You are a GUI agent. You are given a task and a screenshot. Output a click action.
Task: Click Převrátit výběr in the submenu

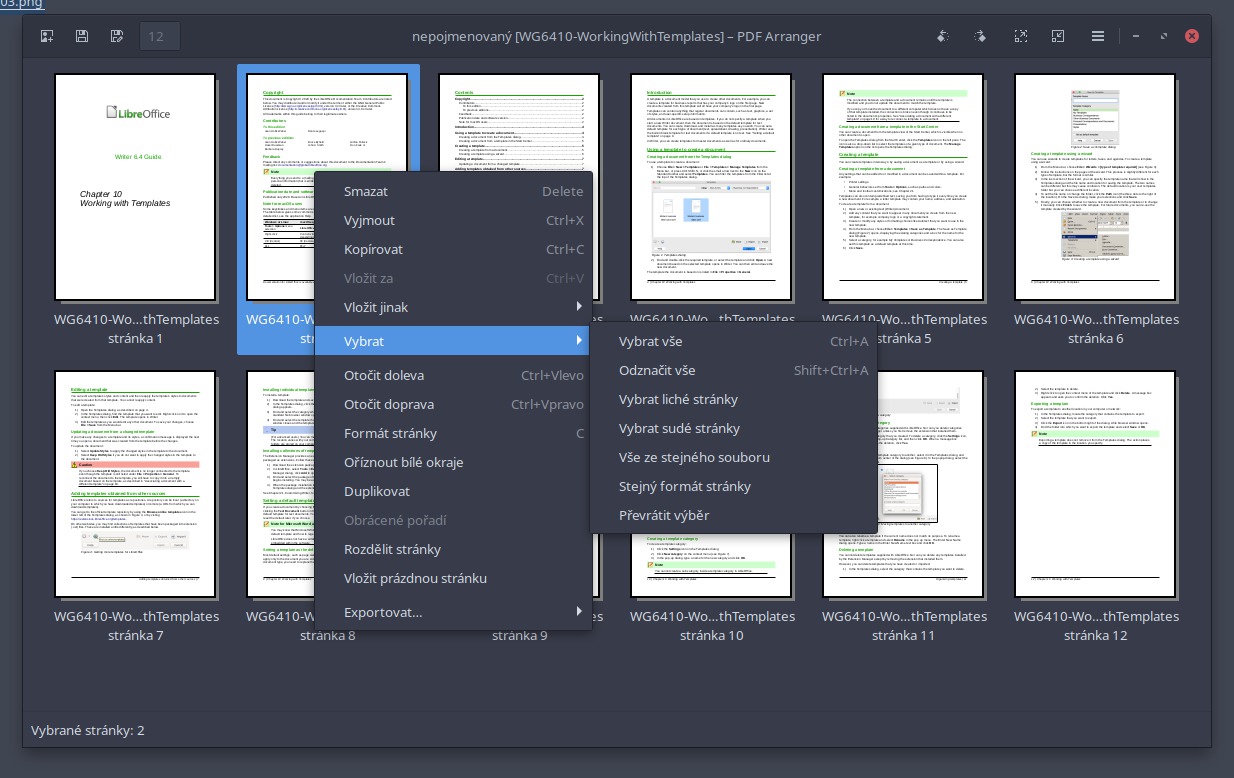733,515
